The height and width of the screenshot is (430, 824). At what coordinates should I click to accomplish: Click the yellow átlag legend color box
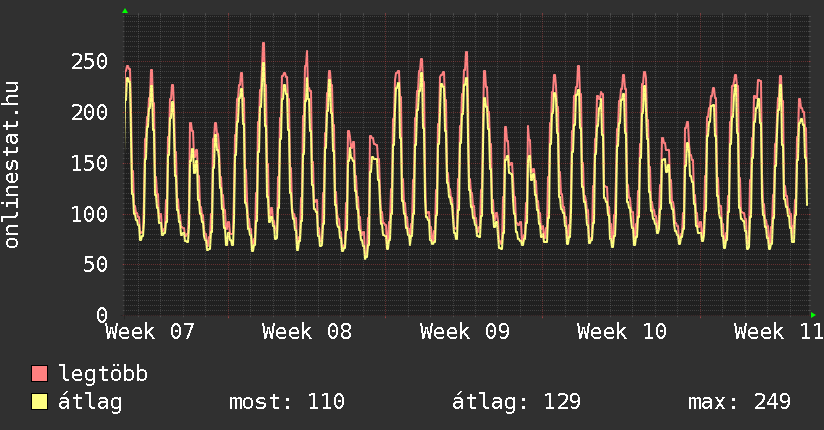(x=40, y=402)
